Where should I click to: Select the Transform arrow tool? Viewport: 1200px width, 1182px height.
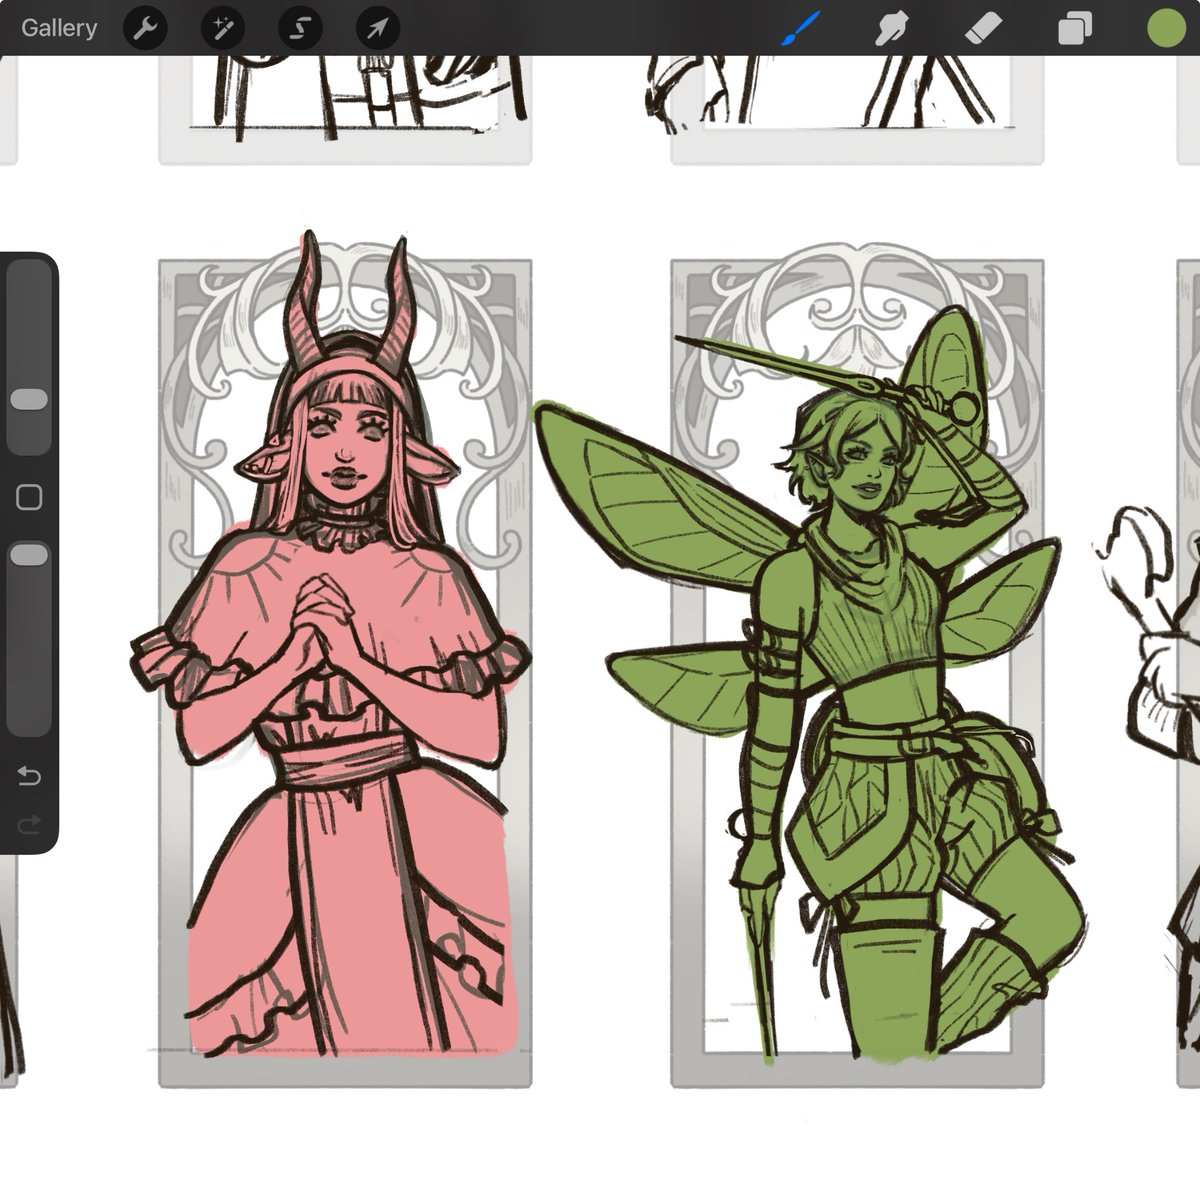tap(376, 28)
